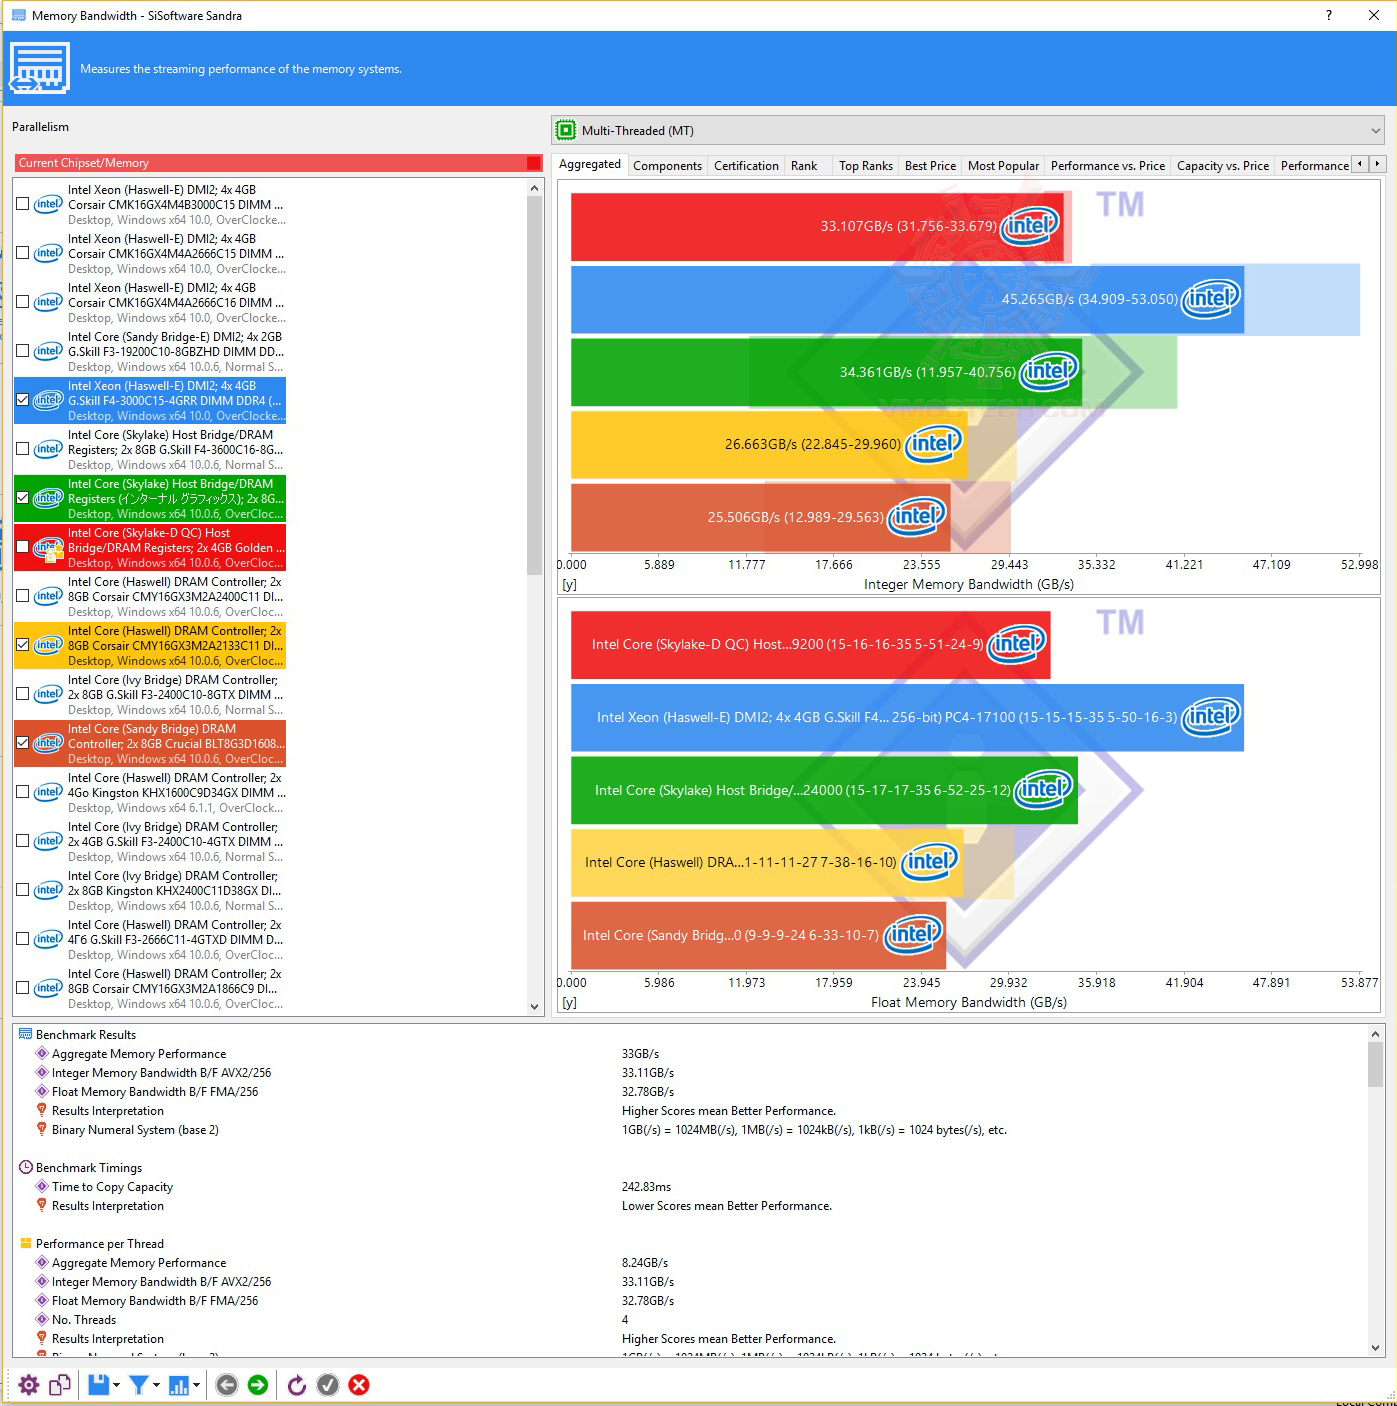Select the Most Popular tab
Viewport: 1397px width, 1406px height.
click(1003, 166)
